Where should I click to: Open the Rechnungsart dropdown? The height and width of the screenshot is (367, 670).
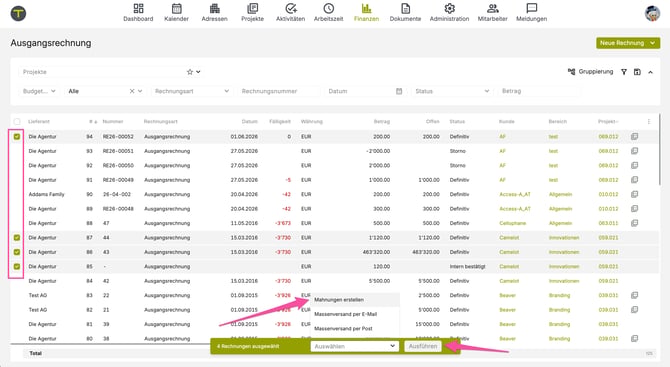click(x=191, y=91)
